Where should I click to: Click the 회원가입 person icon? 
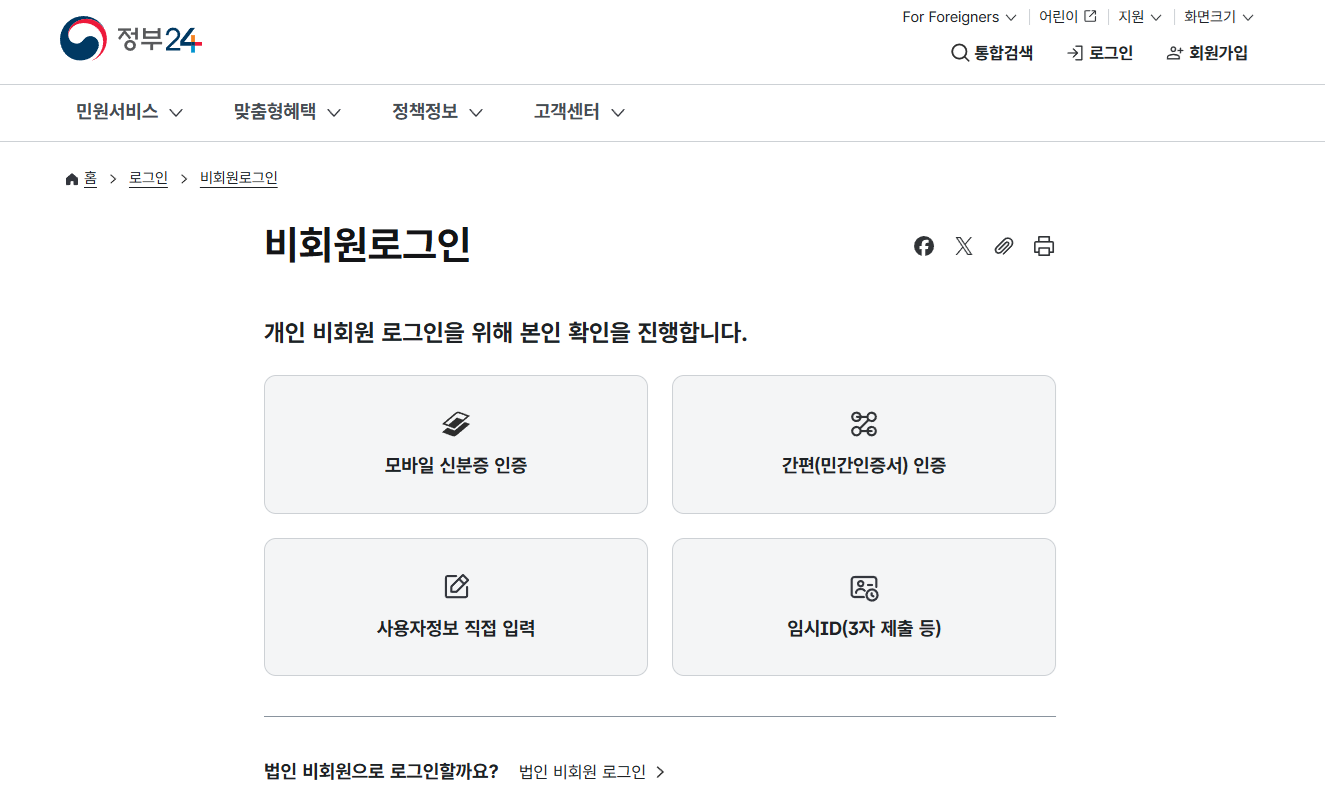click(x=1173, y=52)
